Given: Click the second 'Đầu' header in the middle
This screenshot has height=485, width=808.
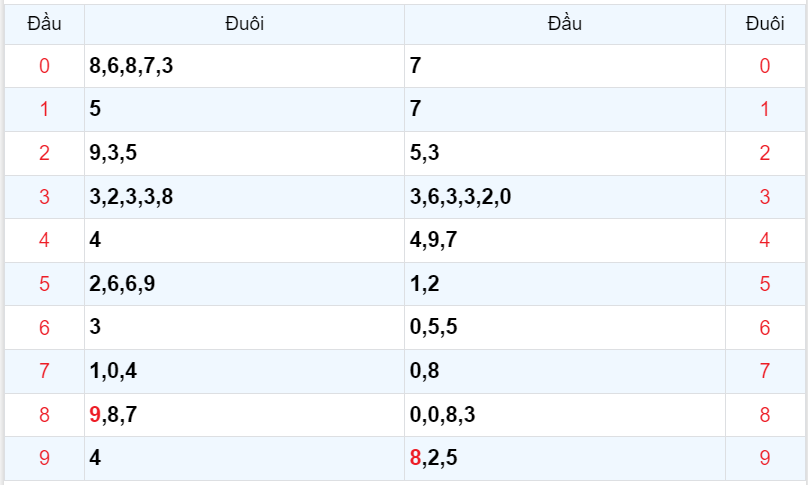Looking at the screenshot, I should coord(565,24).
